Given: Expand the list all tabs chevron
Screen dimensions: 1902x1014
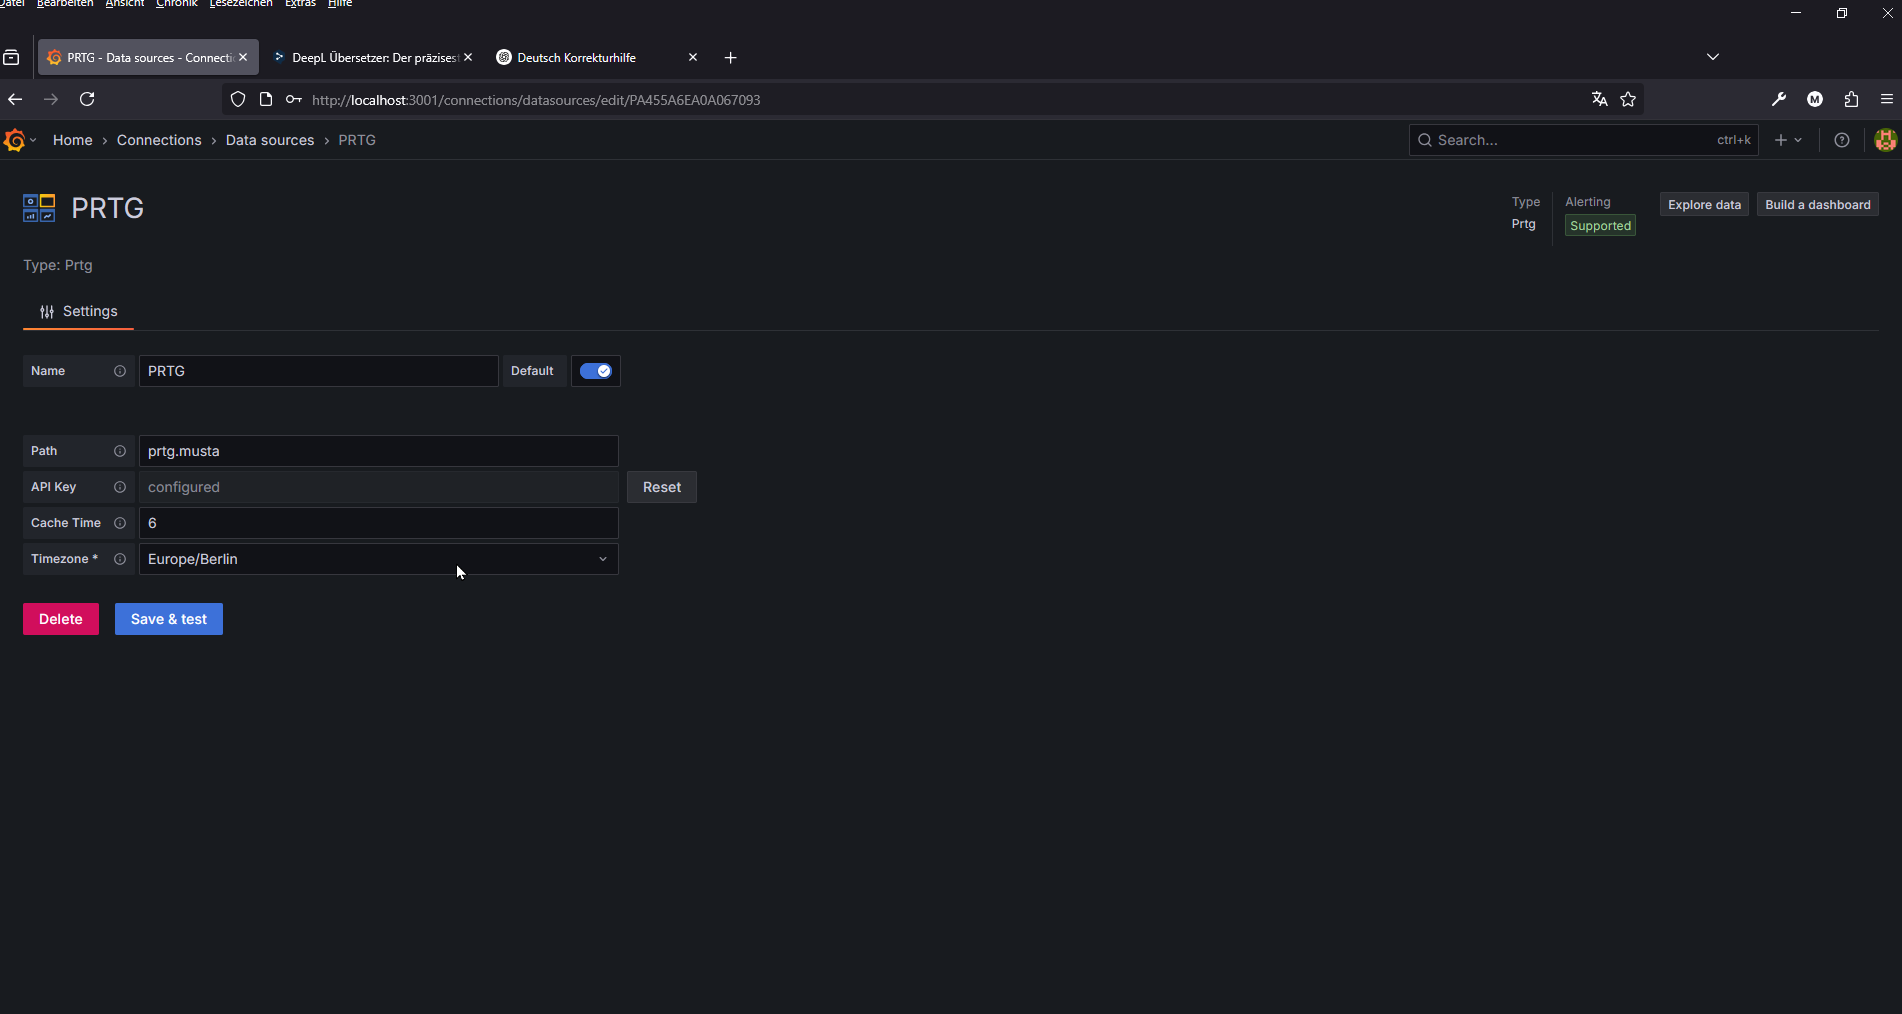Looking at the screenshot, I should (x=1713, y=57).
